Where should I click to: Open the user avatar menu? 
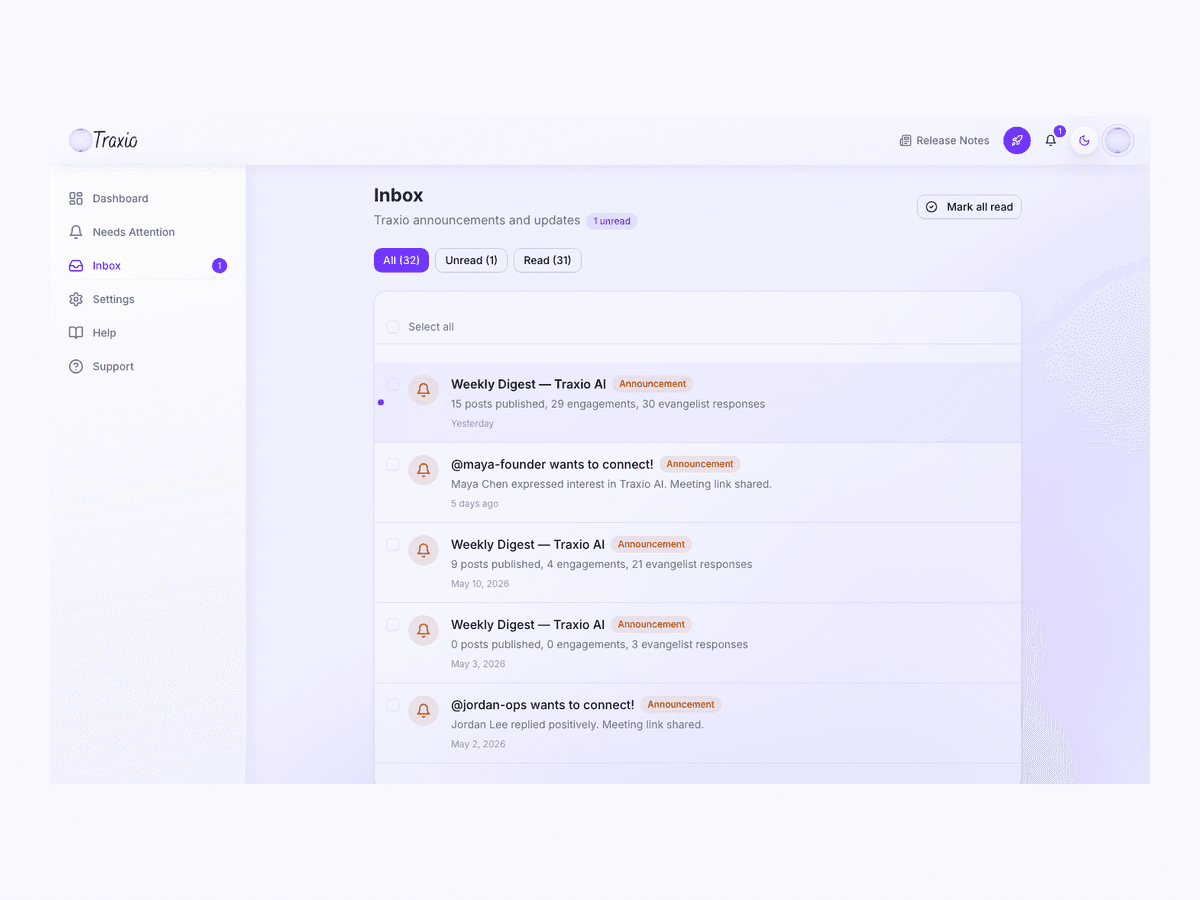1118,140
